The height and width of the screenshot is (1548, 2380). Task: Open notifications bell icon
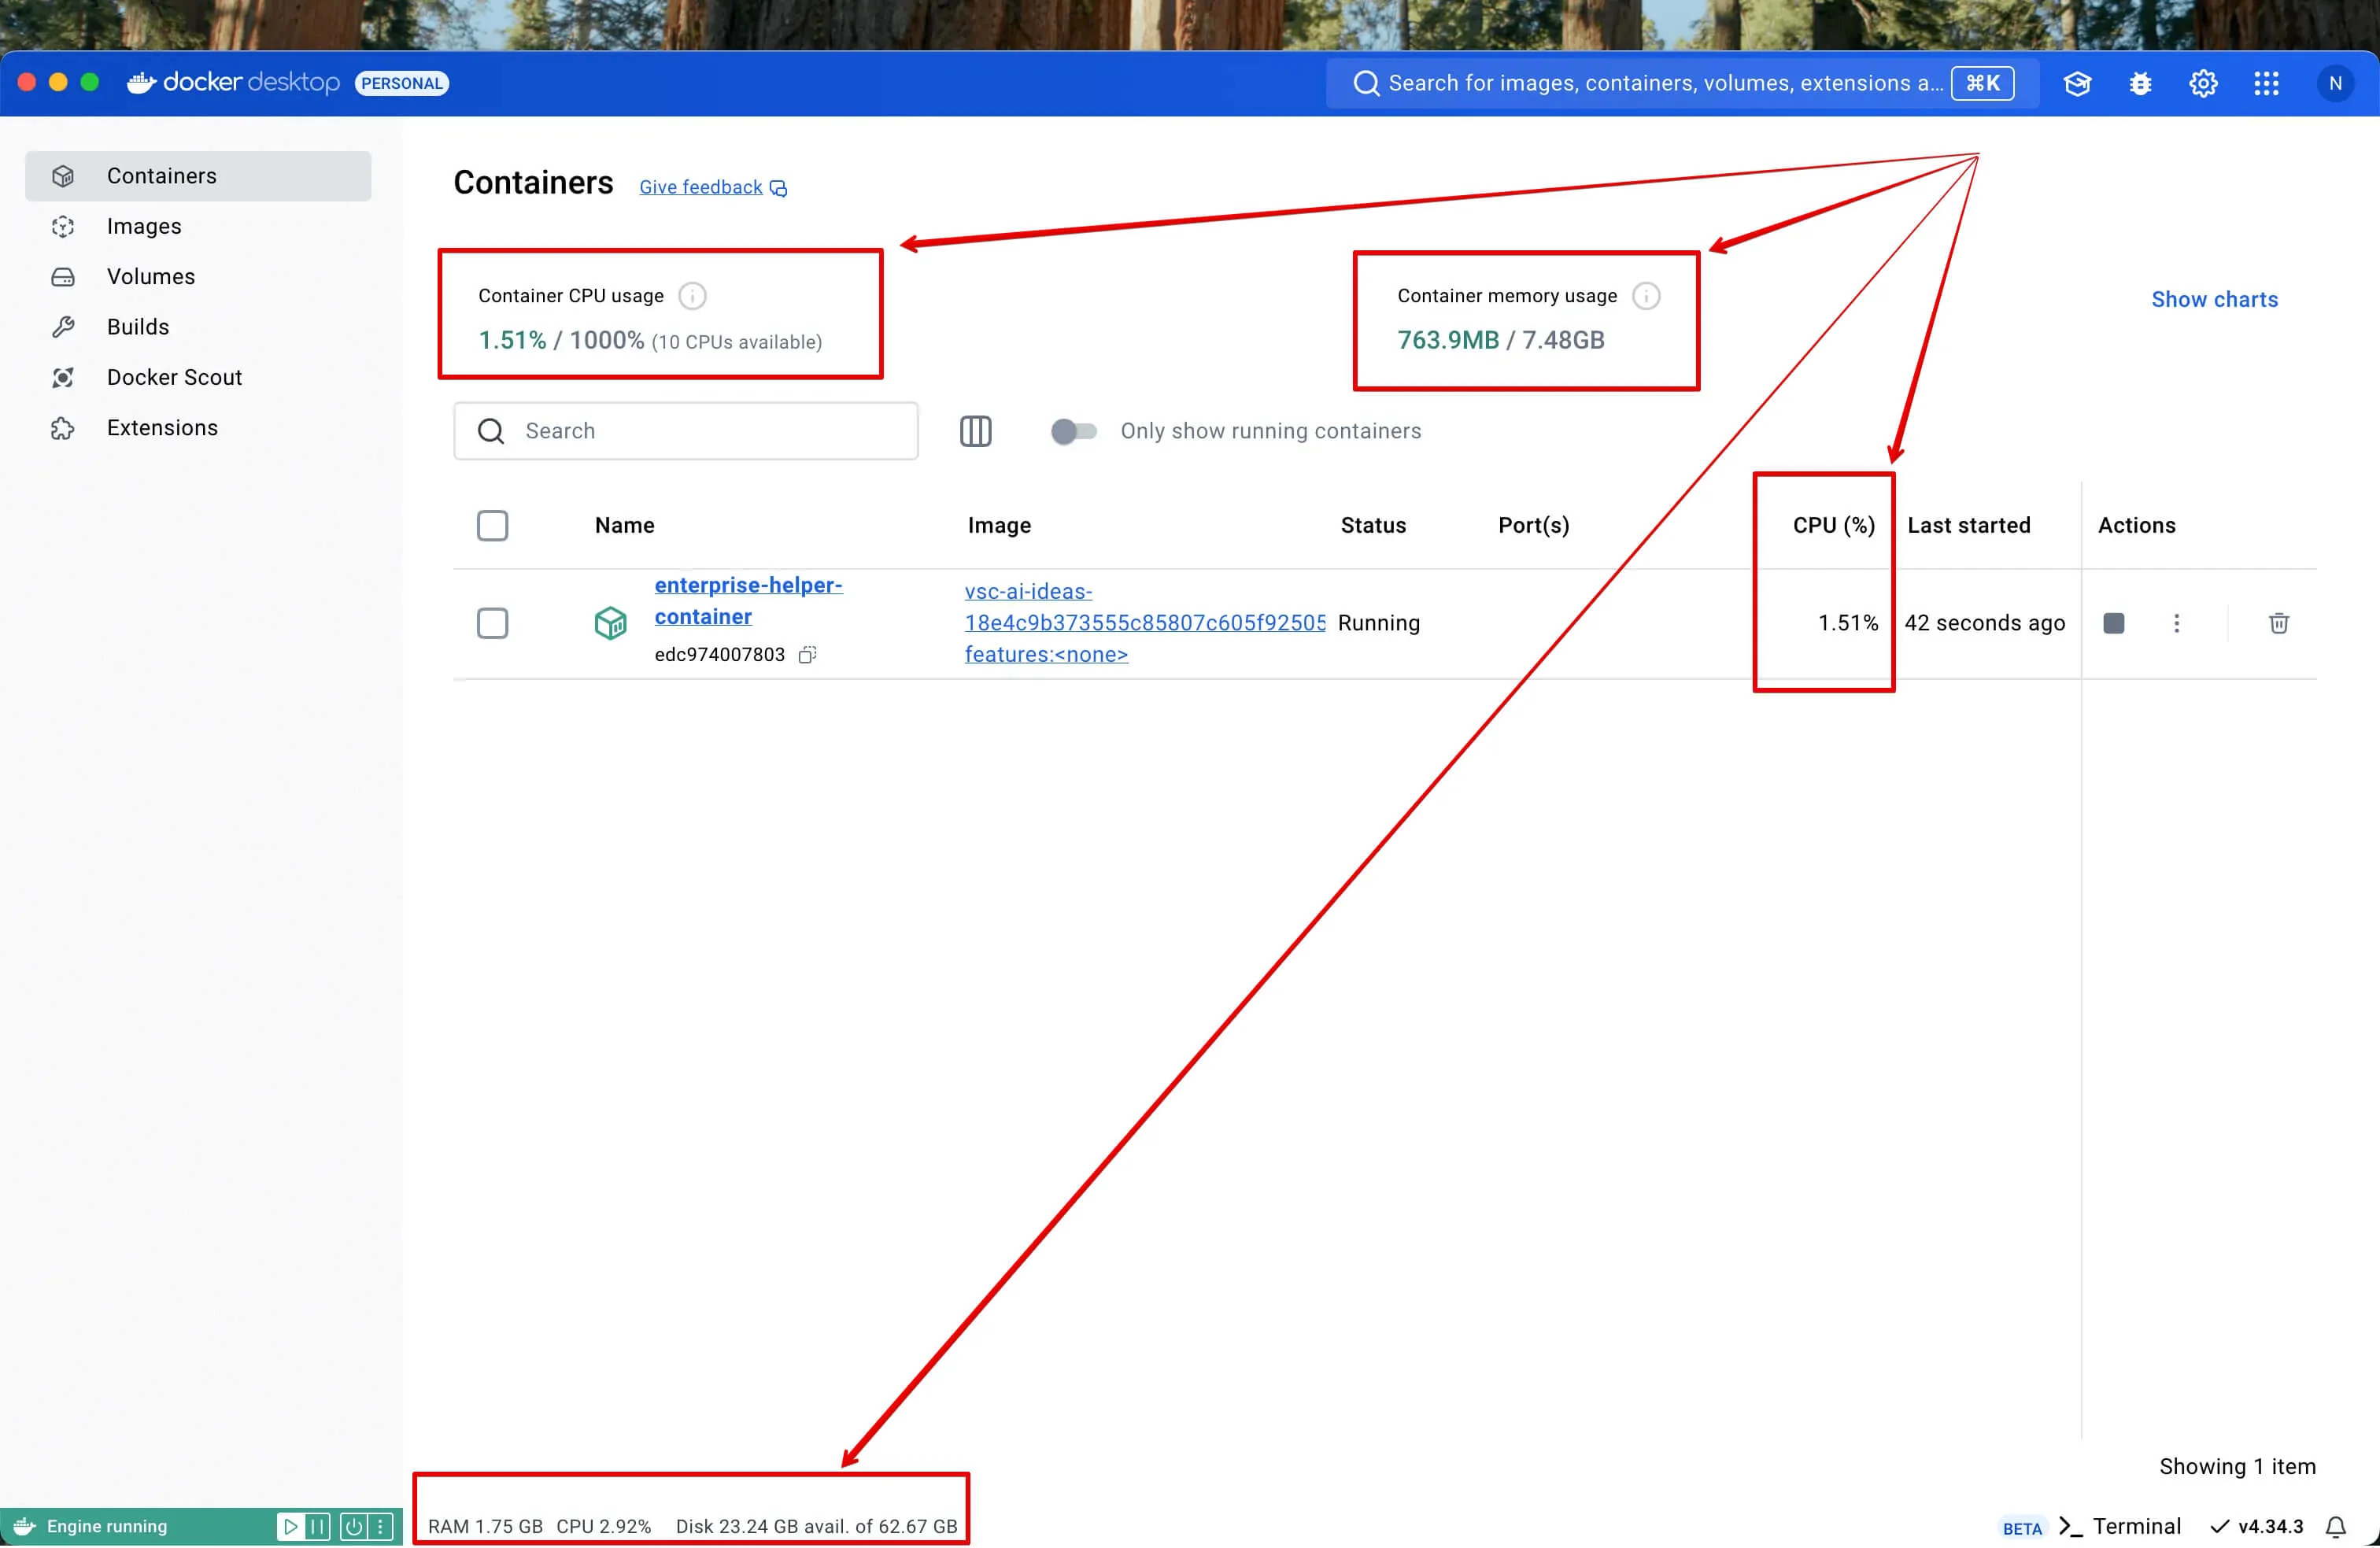tap(2335, 1526)
